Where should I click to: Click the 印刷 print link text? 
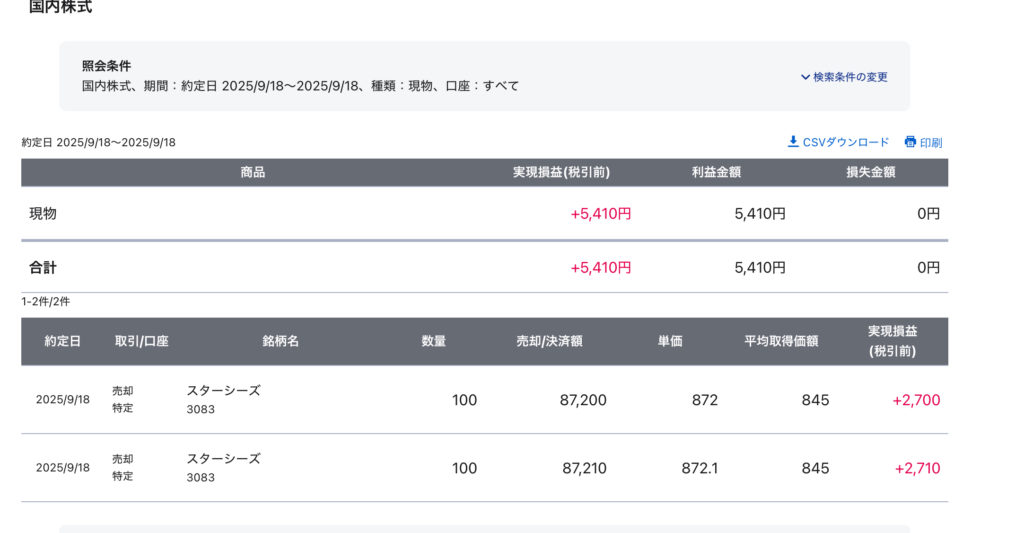931,143
